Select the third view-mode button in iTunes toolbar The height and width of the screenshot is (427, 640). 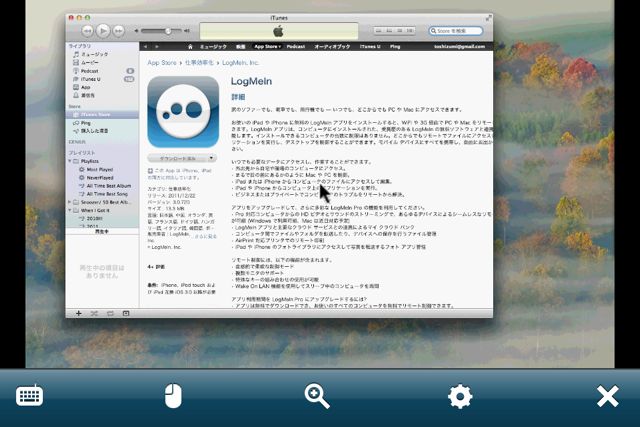click(x=400, y=31)
